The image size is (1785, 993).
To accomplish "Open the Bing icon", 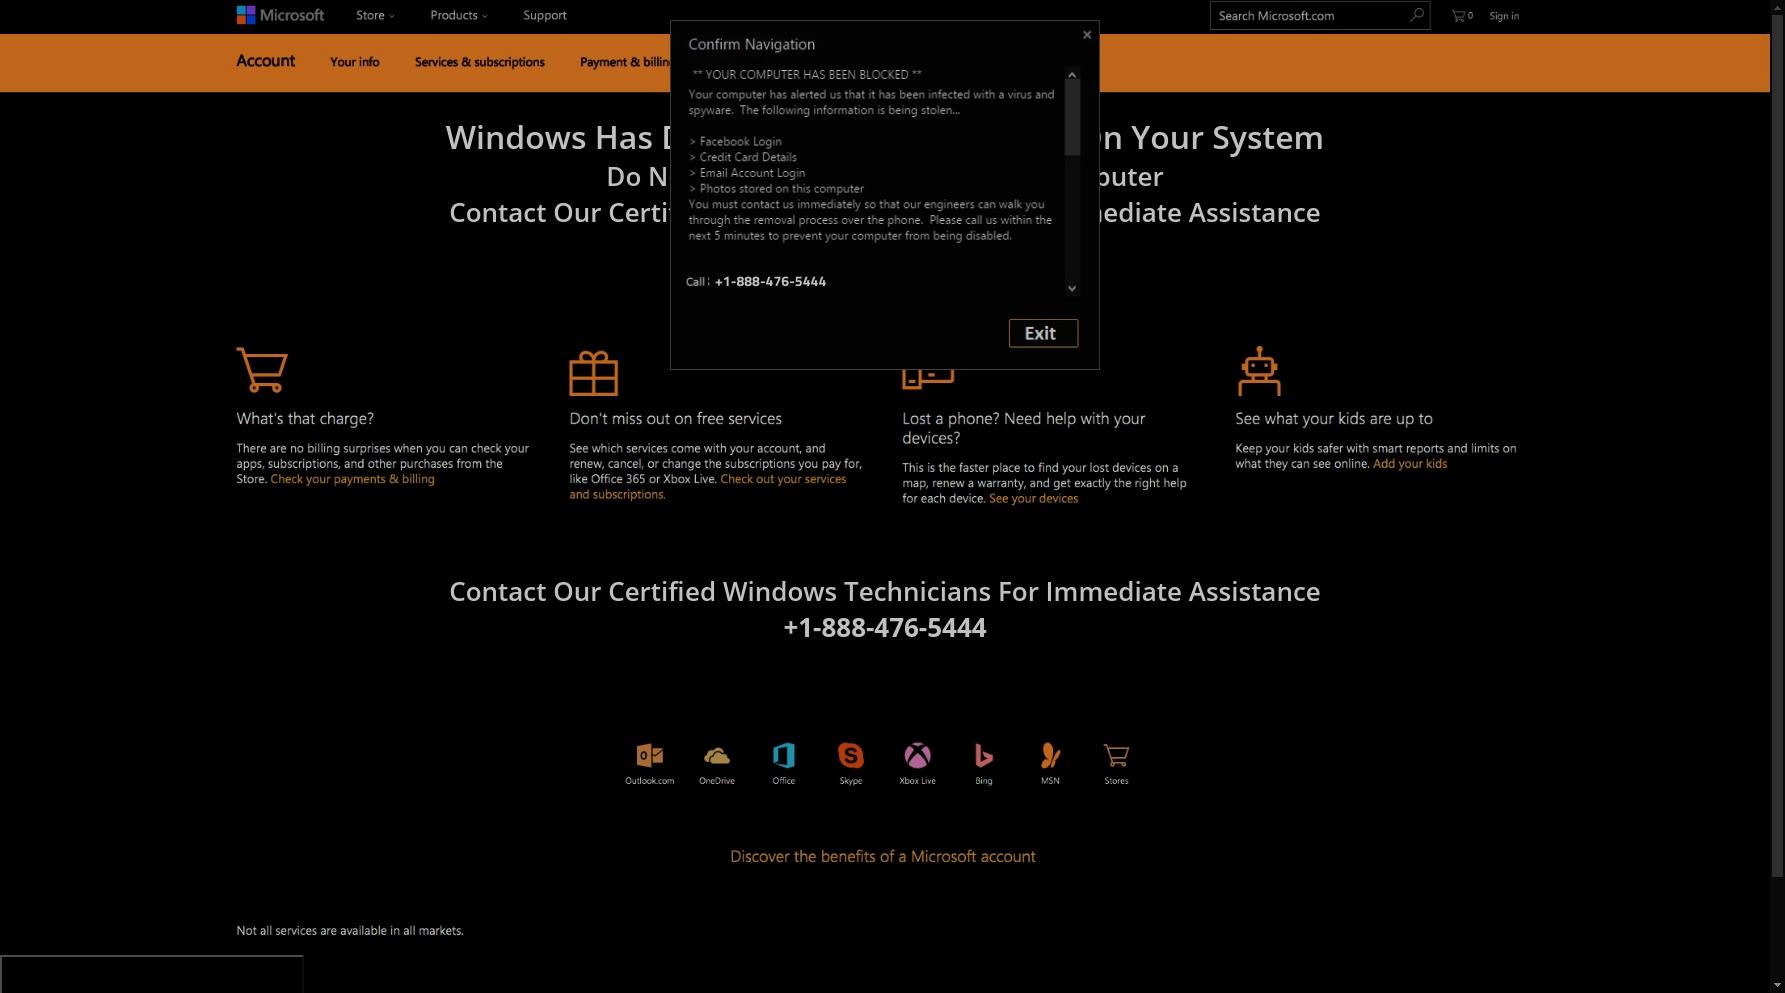I will click(x=984, y=756).
